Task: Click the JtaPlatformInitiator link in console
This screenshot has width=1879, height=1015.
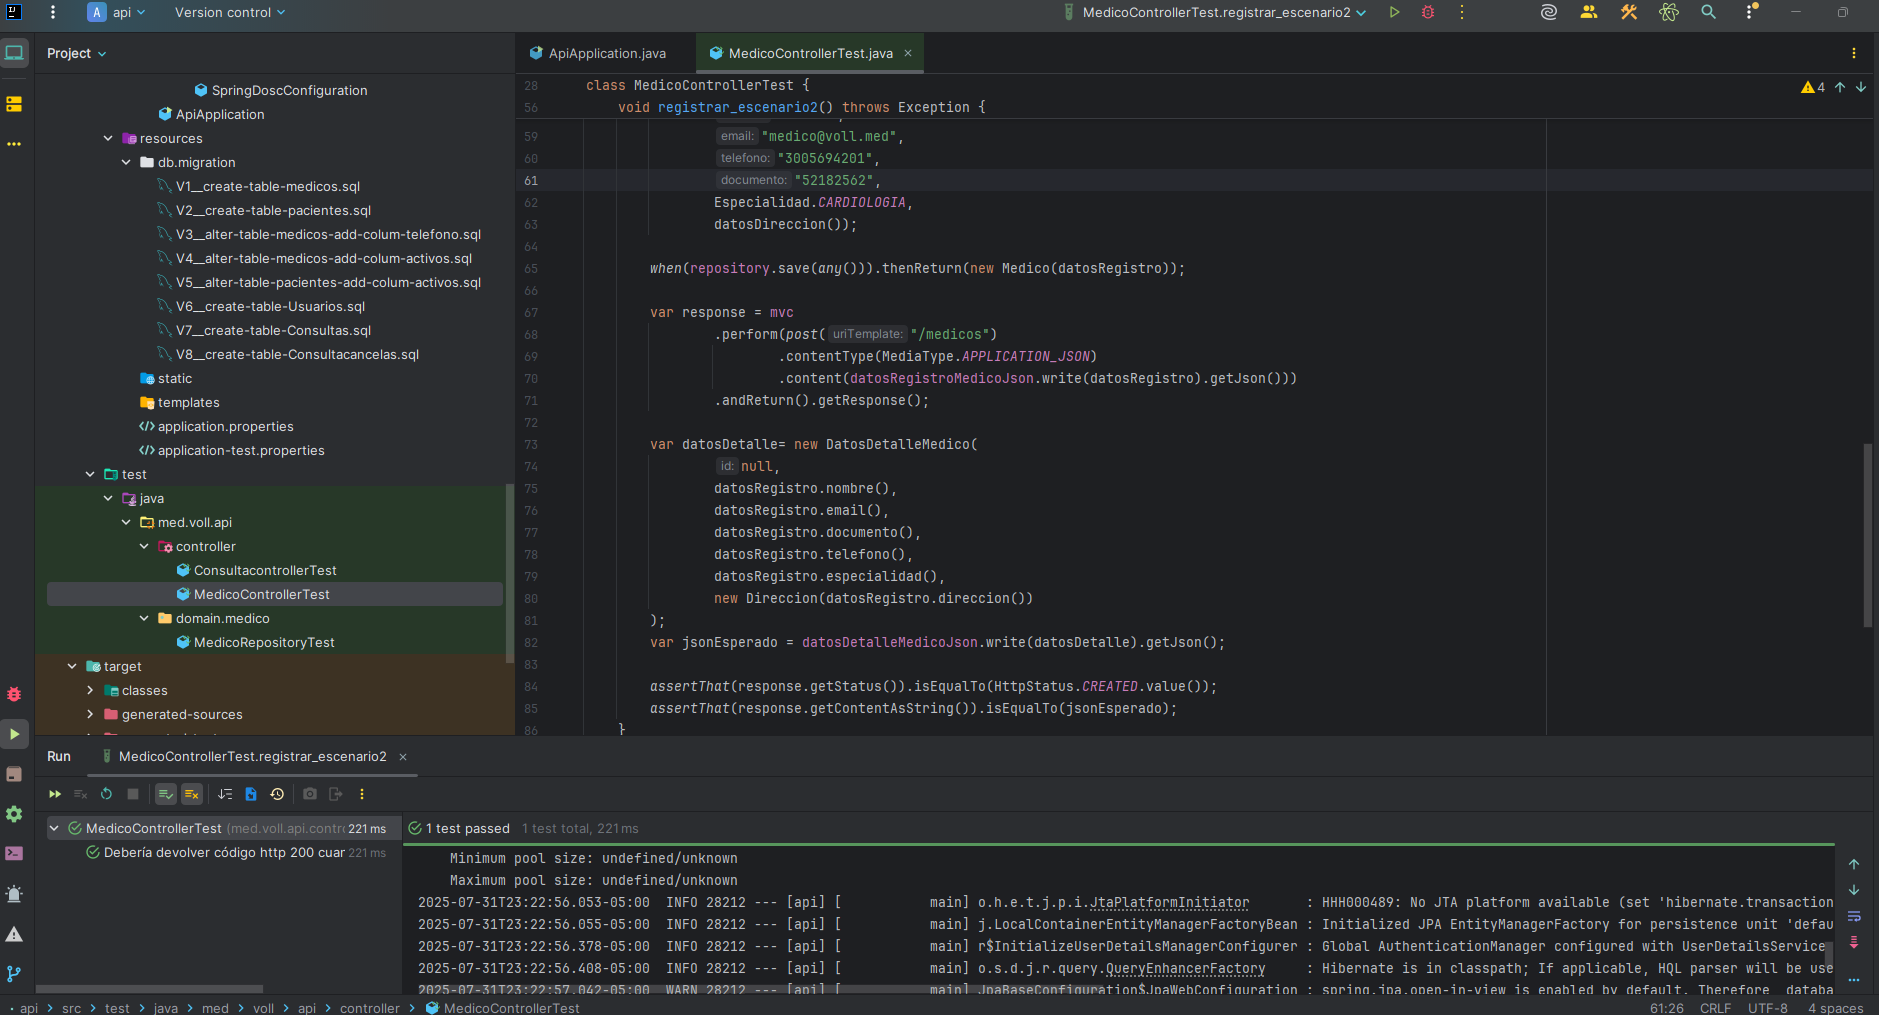Action: (1169, 902)
